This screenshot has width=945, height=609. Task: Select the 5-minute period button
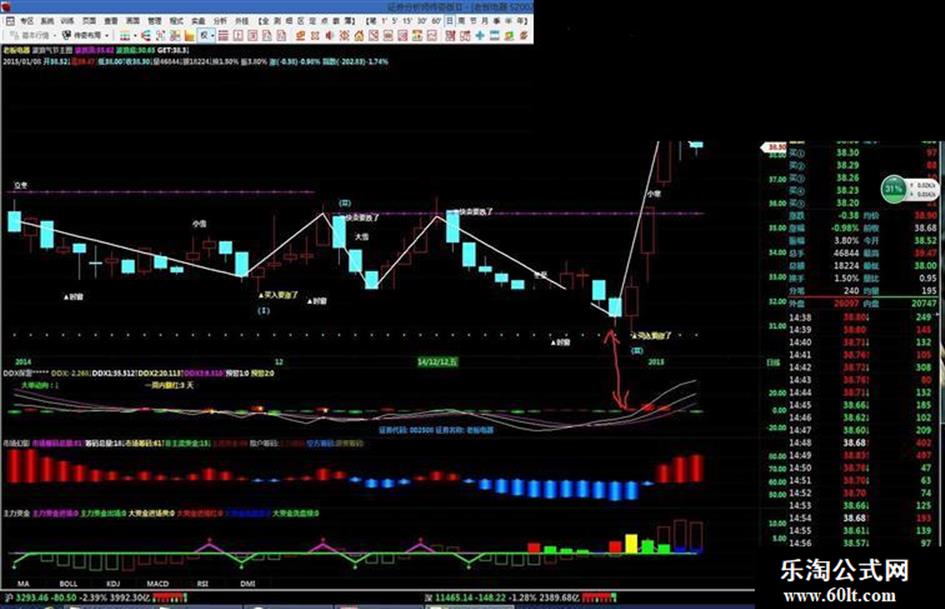395,21
